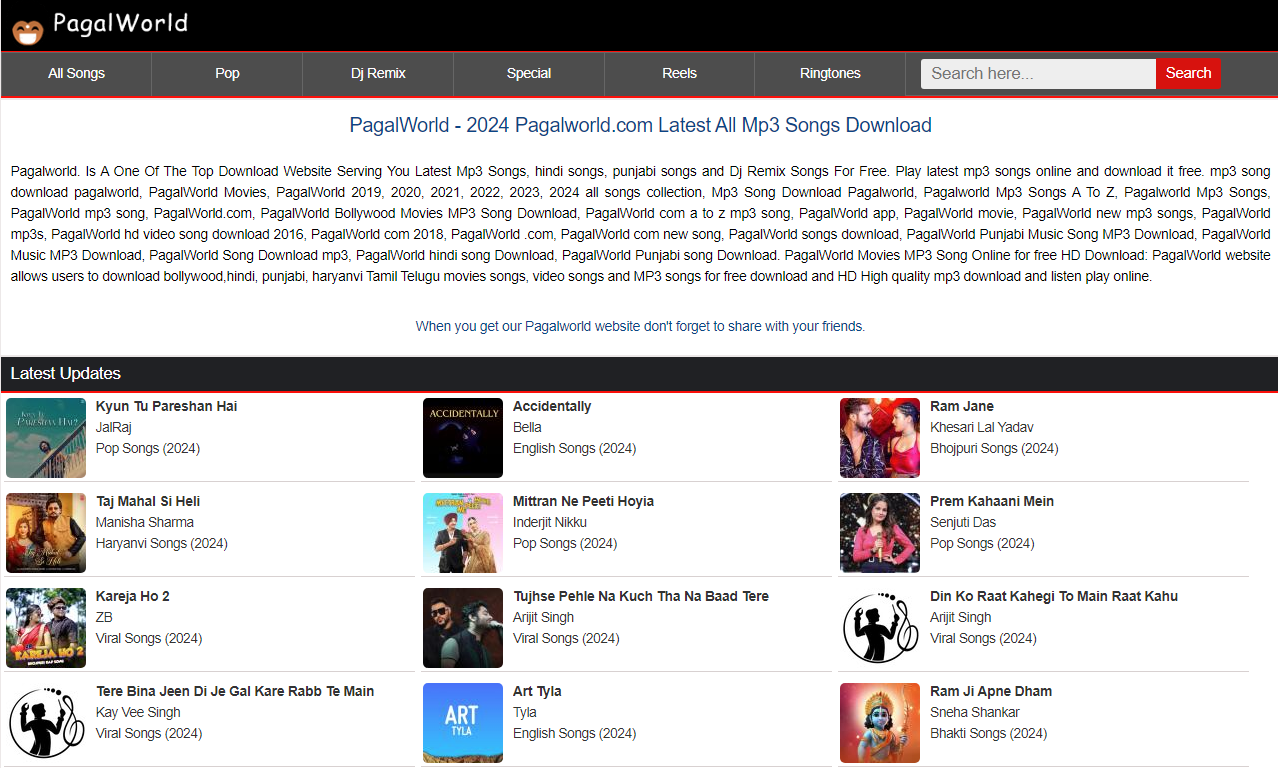Open the Ram Ji Apne Dham cover
Screen dimensions: 1278x768
(x=880, y=723)
